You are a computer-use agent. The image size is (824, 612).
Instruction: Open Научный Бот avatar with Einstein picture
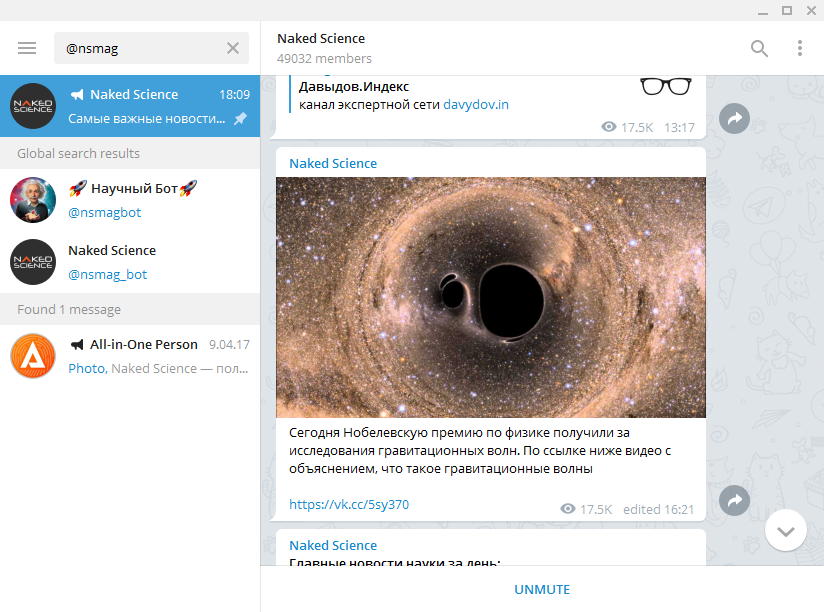33,200
